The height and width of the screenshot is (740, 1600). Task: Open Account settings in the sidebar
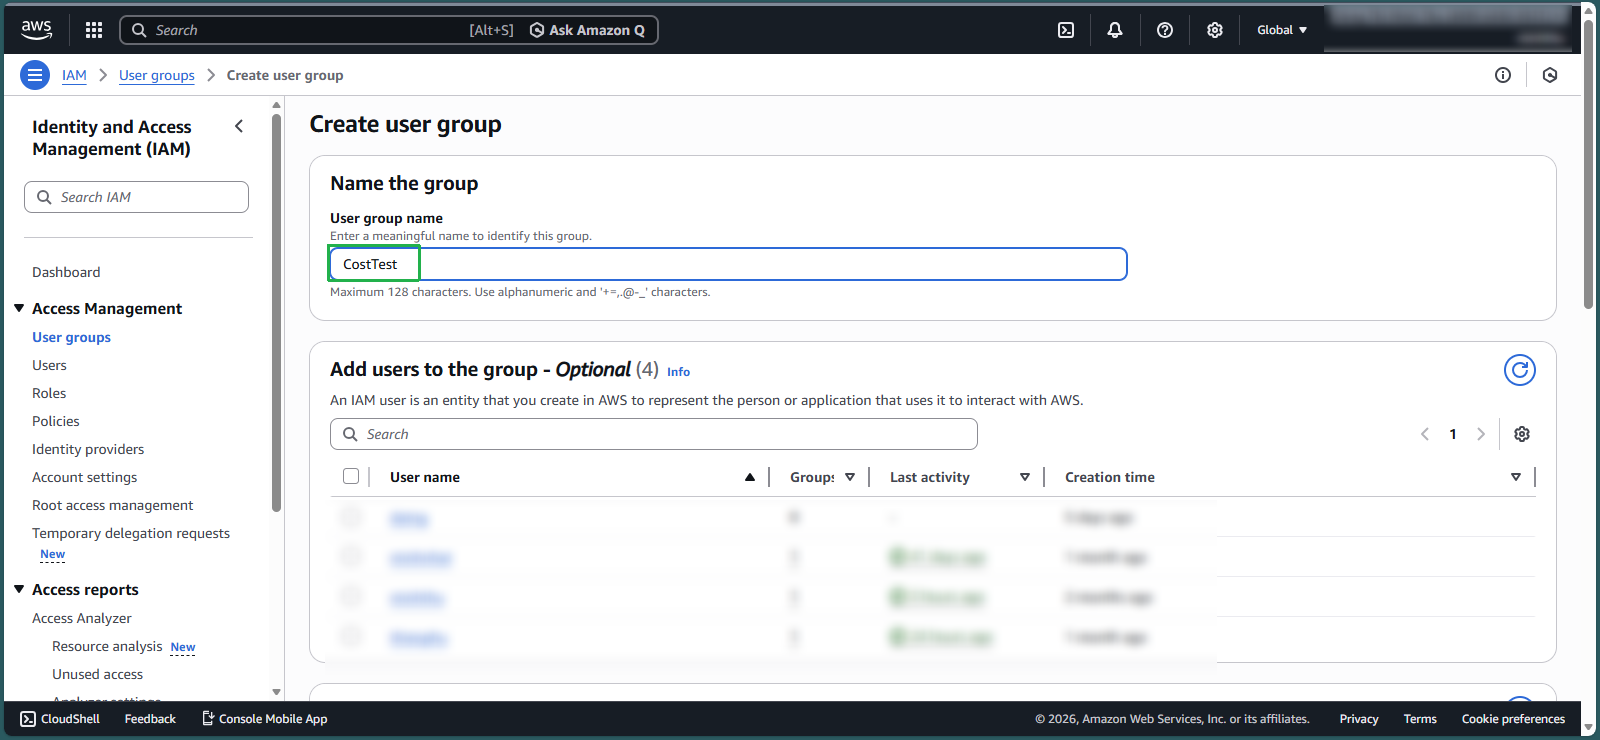(85, 477)
